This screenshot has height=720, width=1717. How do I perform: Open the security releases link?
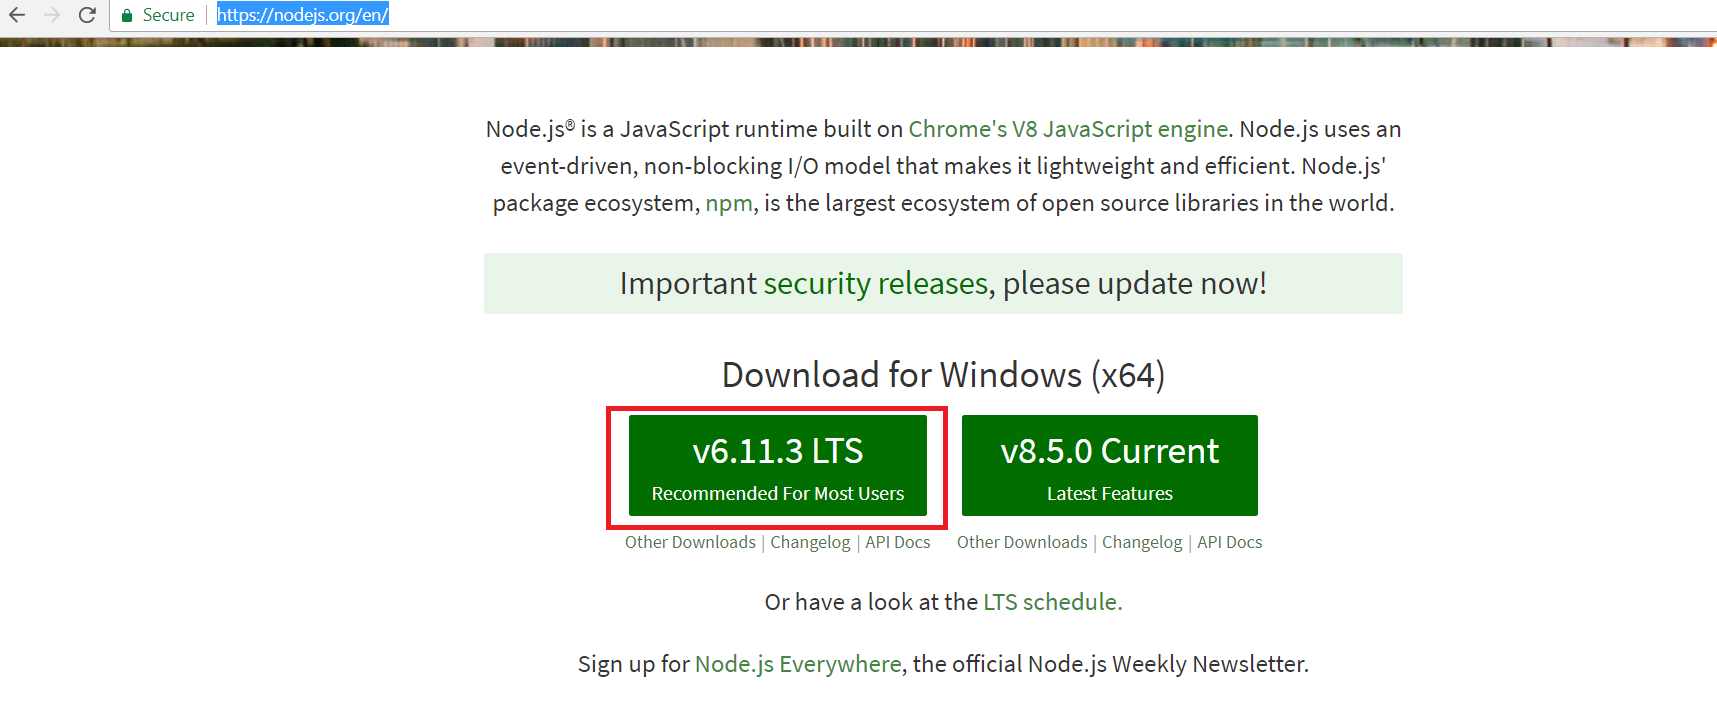click(x=875, y=284)
